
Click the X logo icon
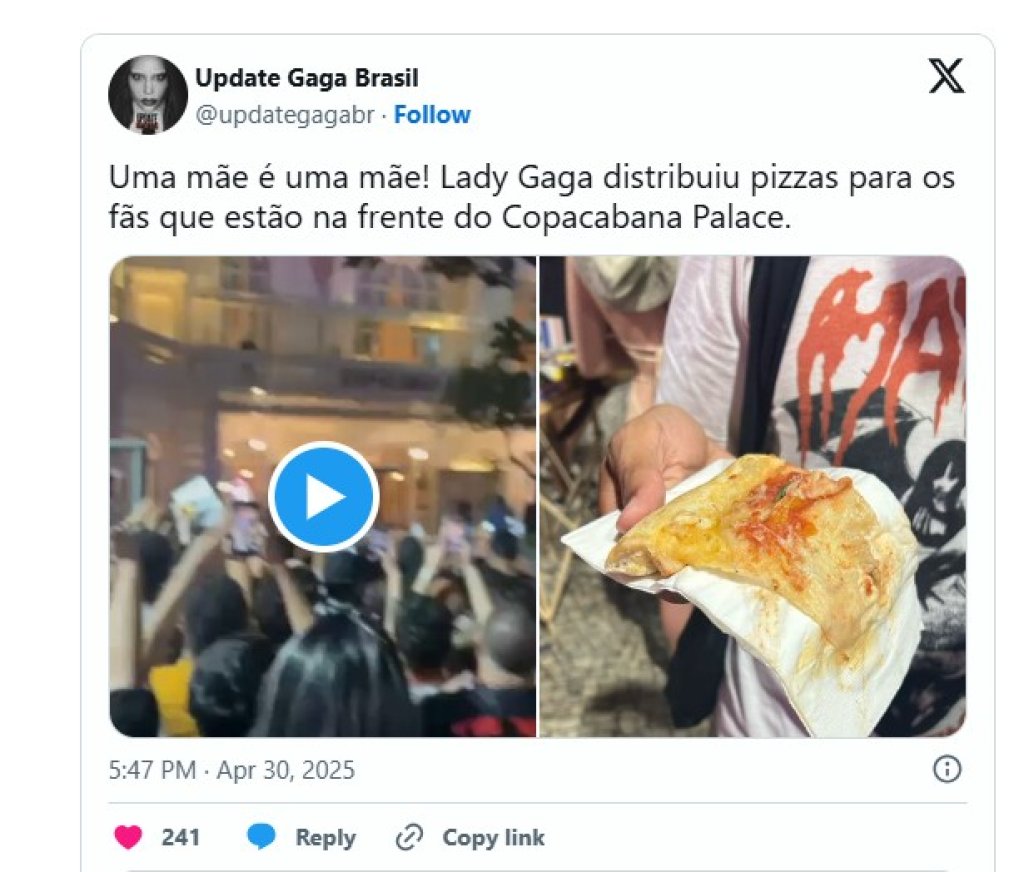946,76
